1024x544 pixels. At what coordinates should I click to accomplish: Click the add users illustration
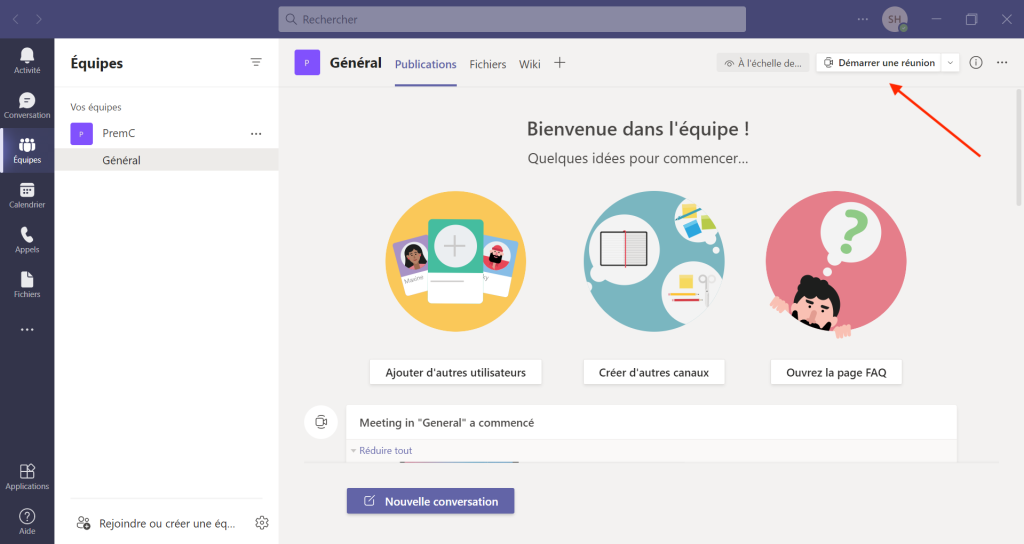[x=455, y=261]
